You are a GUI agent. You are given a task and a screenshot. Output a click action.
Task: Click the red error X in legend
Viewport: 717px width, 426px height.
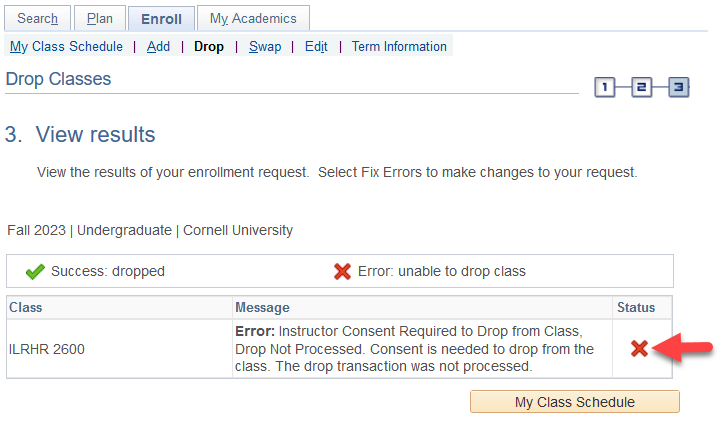342,271
